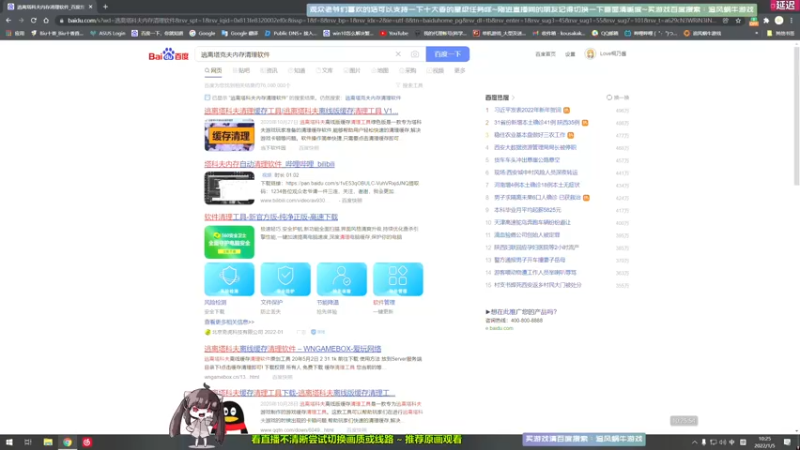The image size is (800, 450).
Task: Switch to the 知道 tab
Action: pyautogui.click(x=296, y=70)
